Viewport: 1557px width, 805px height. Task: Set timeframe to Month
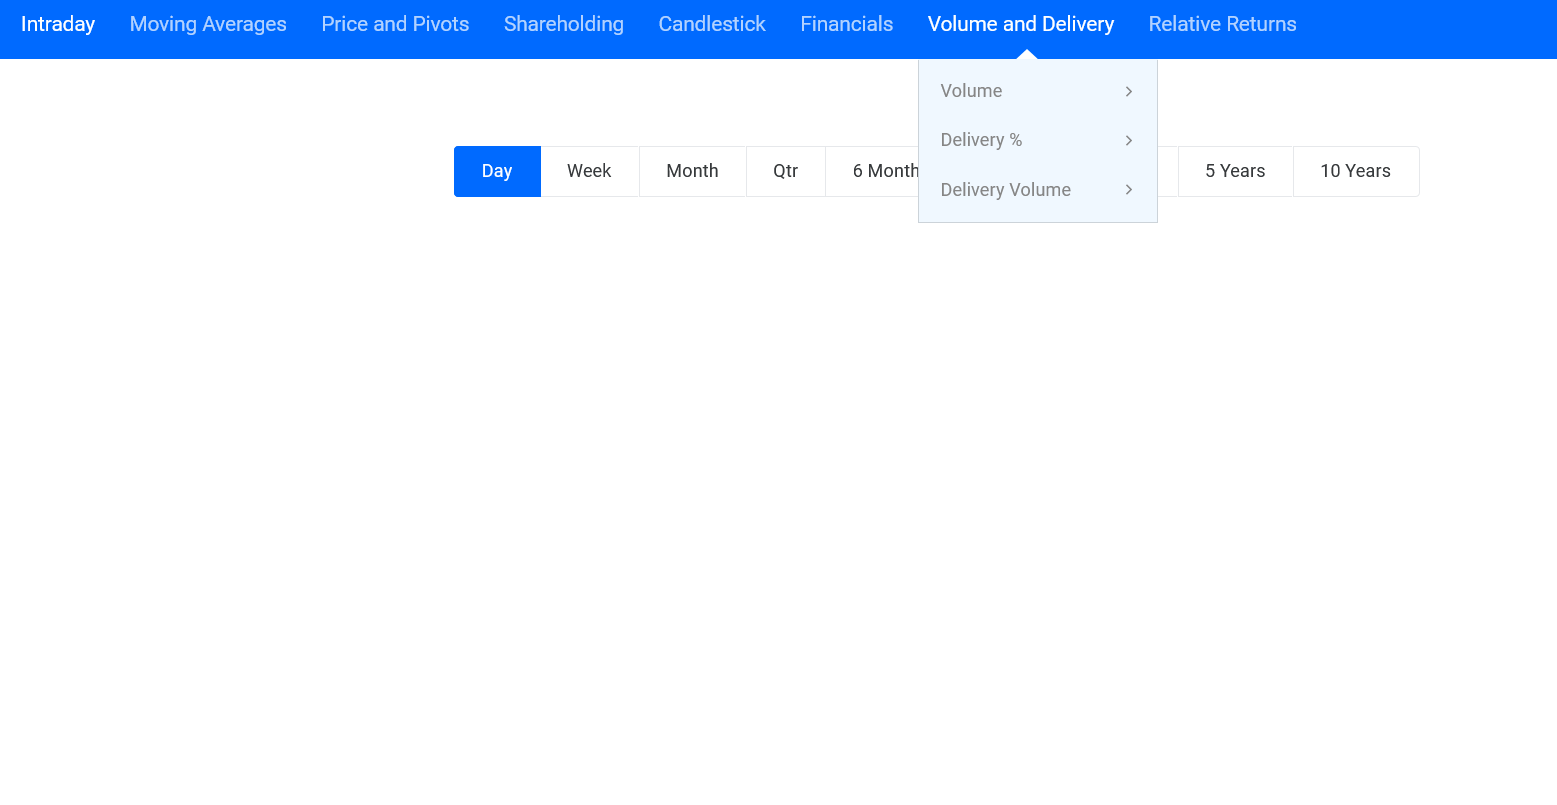point(692,171)
